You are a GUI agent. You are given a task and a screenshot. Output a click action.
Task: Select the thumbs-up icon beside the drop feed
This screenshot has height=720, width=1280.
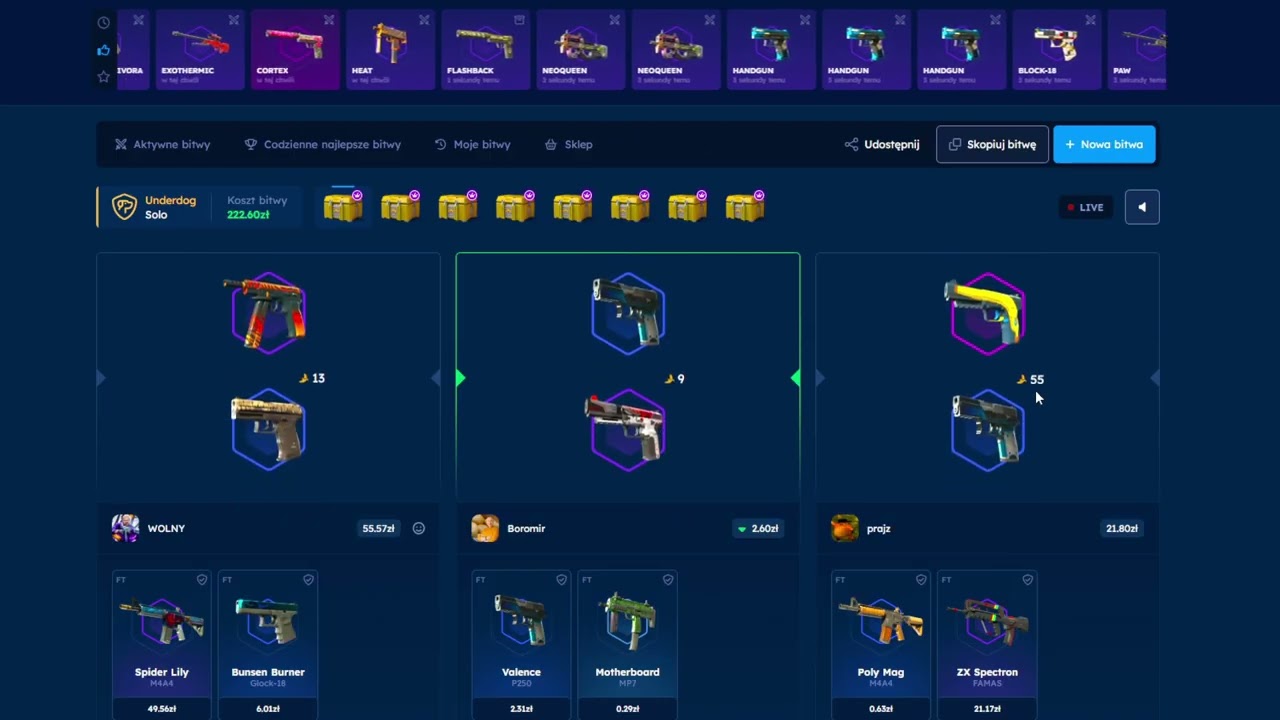104,50
